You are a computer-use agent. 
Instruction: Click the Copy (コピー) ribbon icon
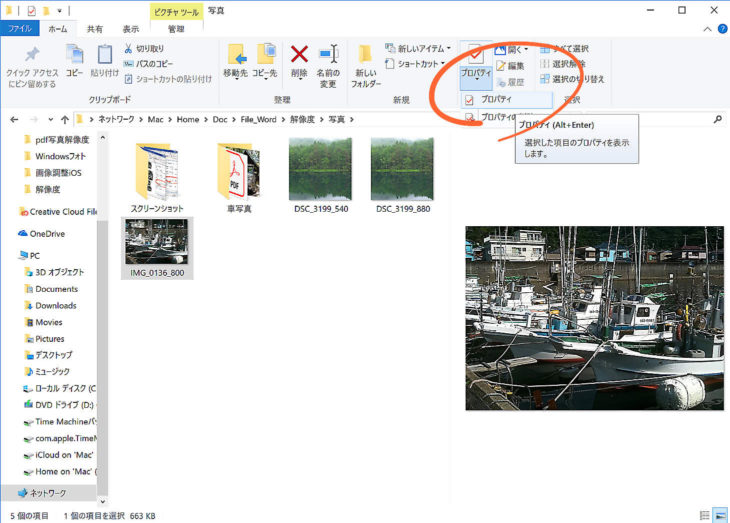[x=75, y=55]
